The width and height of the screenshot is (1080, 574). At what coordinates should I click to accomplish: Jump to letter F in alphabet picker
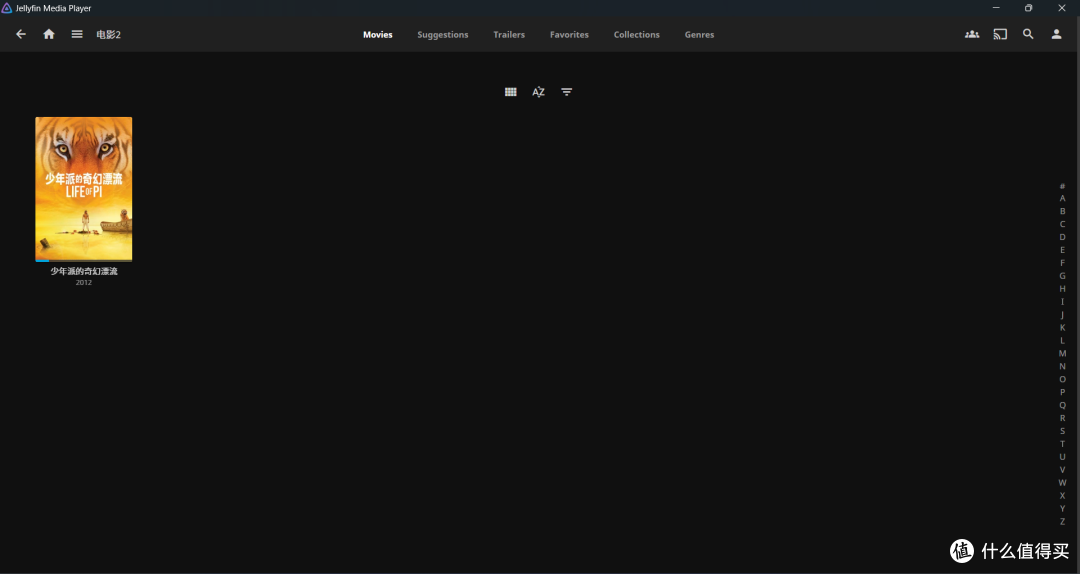(1062, 263)
